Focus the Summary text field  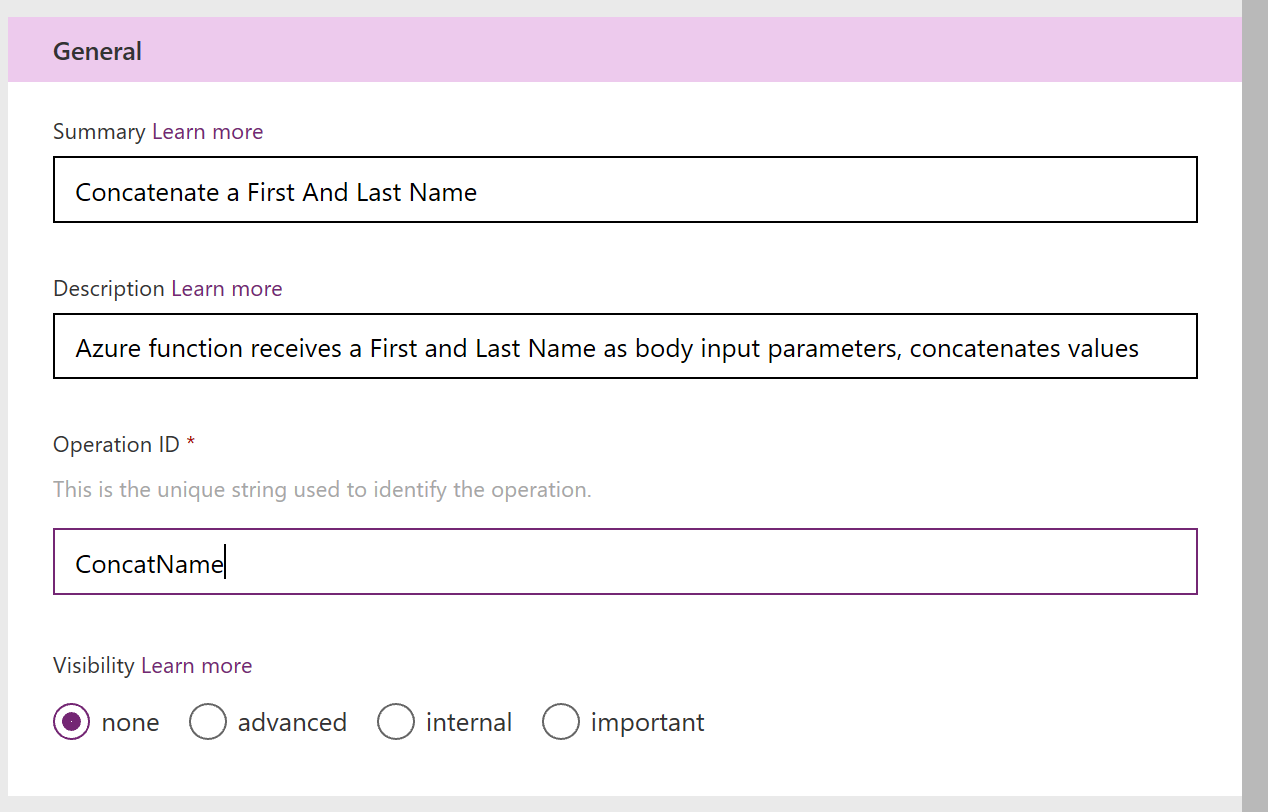(x=625, y=189)
